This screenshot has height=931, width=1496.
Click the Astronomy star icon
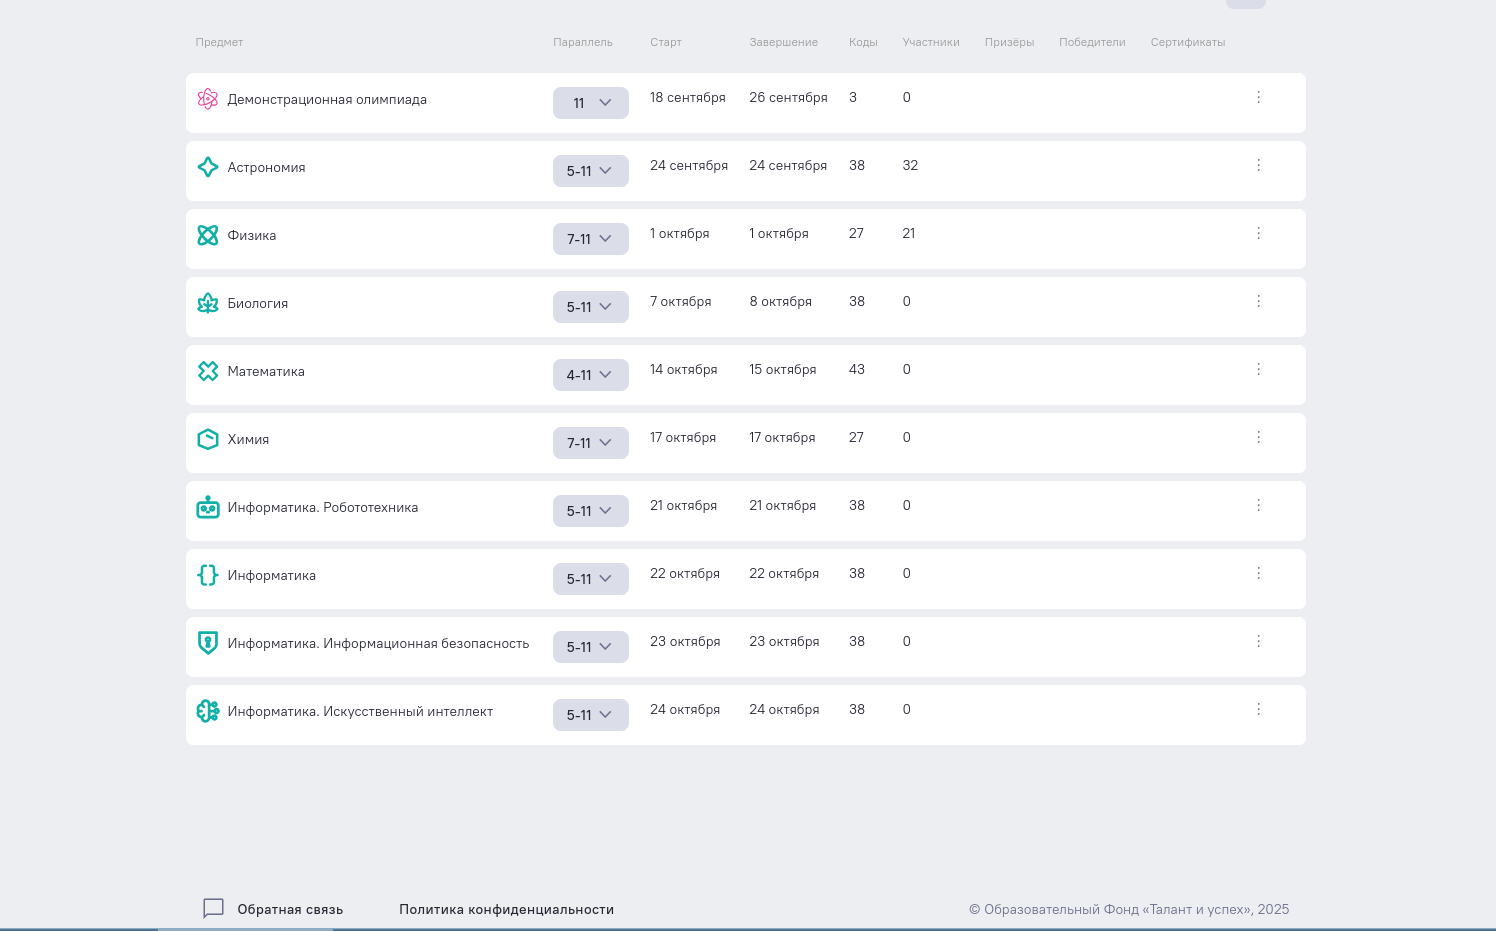click(x=207, y=167)
